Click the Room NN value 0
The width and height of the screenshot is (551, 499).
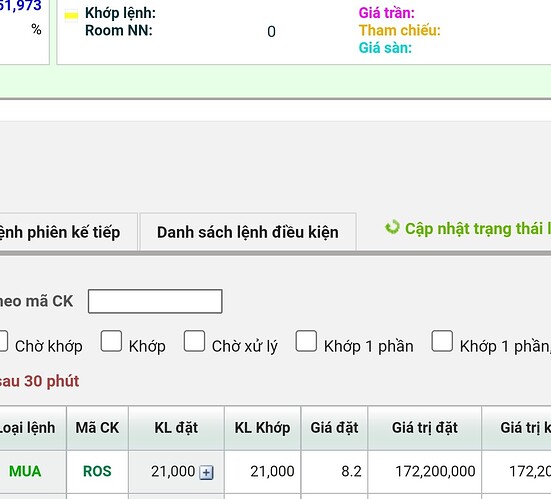(271, 32)
